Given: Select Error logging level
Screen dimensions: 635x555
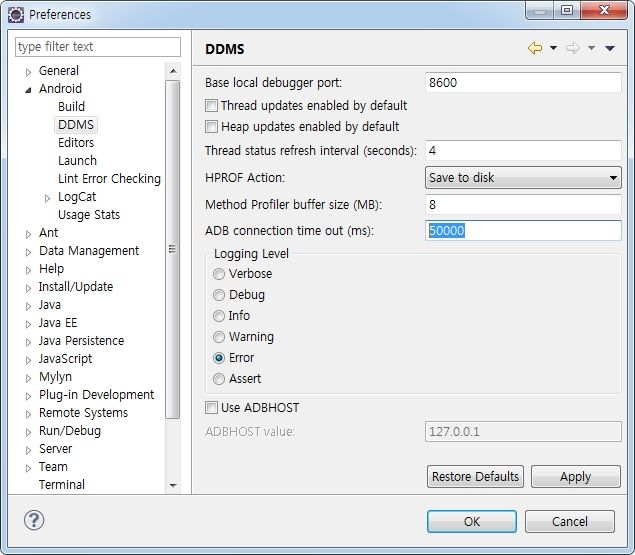Looking at the screenshot, I should pyautogui.click(x=219, y=358).
